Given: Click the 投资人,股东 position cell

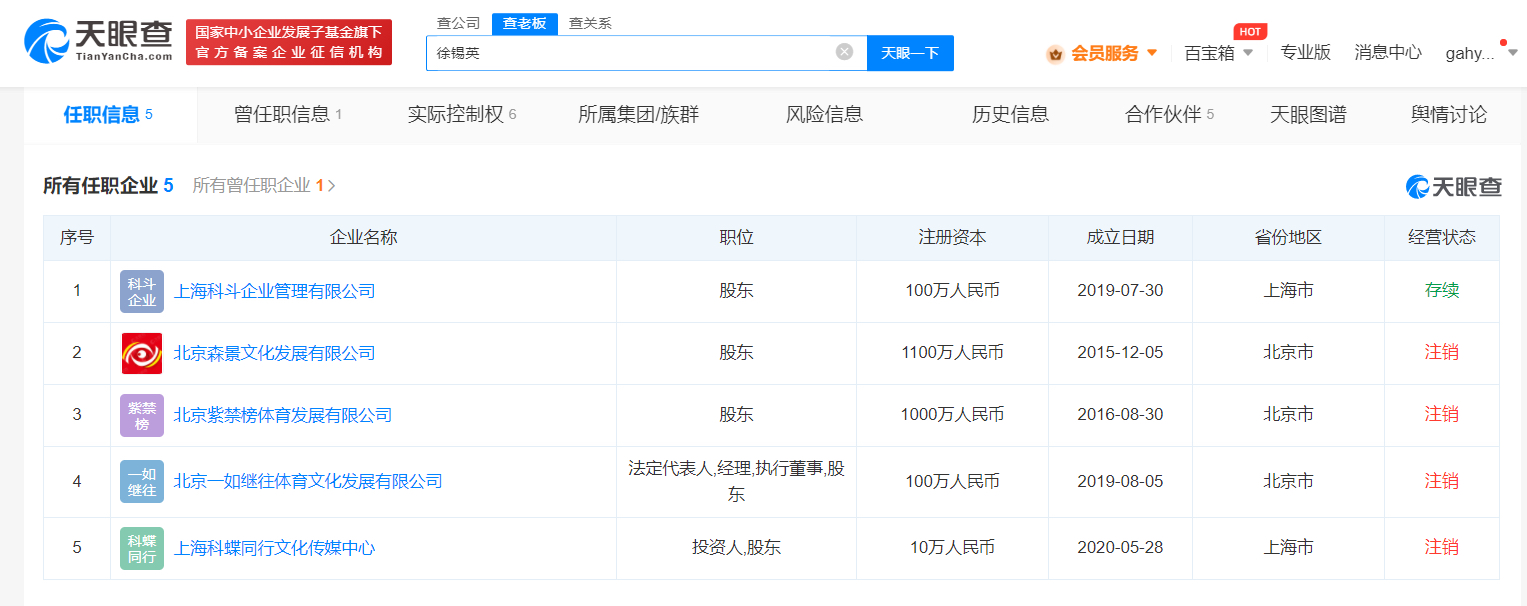Looking at the screenshot, I should point(736,548).
